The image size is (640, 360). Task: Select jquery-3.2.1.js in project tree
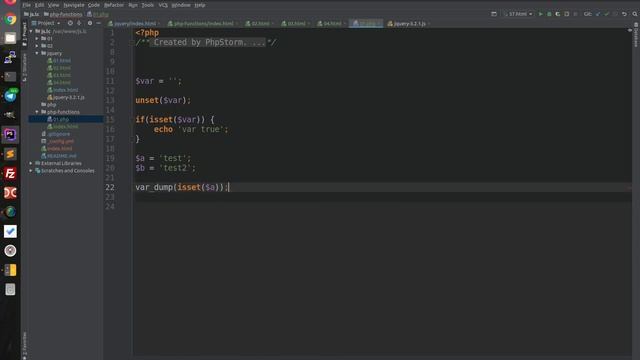point(66,97)
